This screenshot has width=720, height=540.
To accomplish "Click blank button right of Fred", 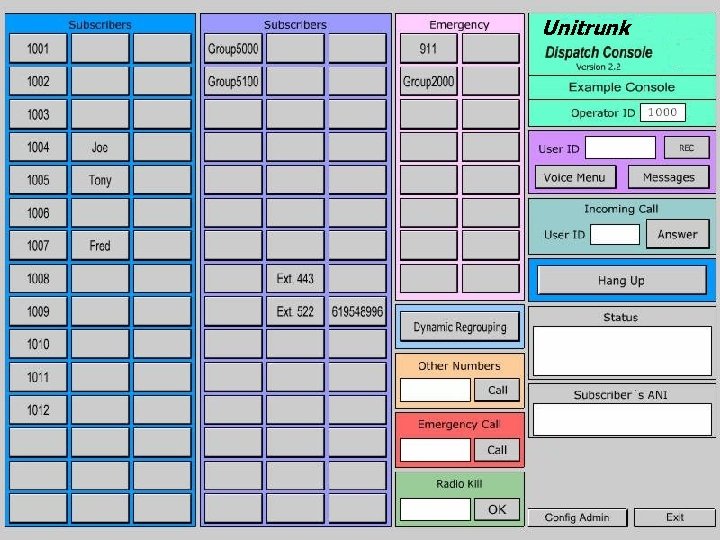I will 162,246.
